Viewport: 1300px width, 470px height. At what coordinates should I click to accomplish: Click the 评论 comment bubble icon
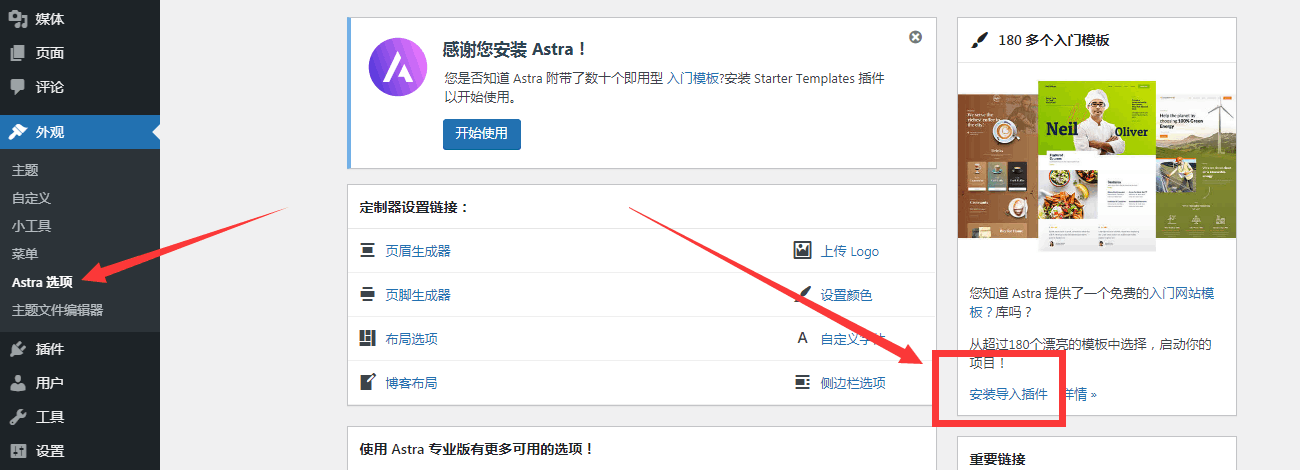pyautogui.click(x=18, y=87)
